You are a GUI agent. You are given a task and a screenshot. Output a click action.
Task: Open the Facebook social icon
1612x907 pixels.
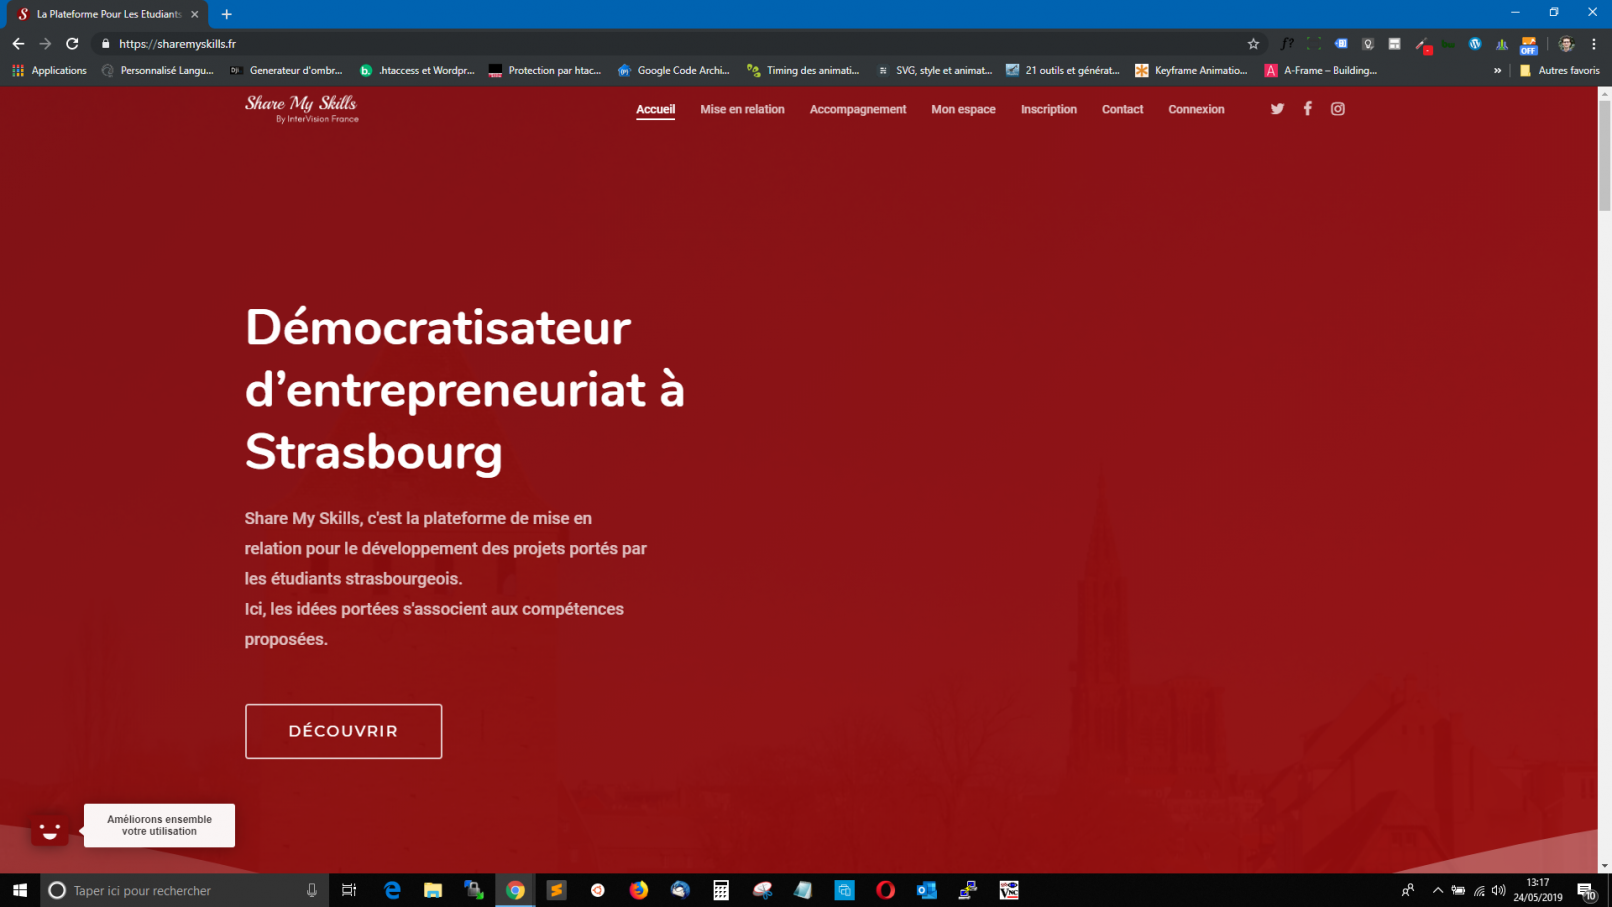click(x=1307, y=109)
